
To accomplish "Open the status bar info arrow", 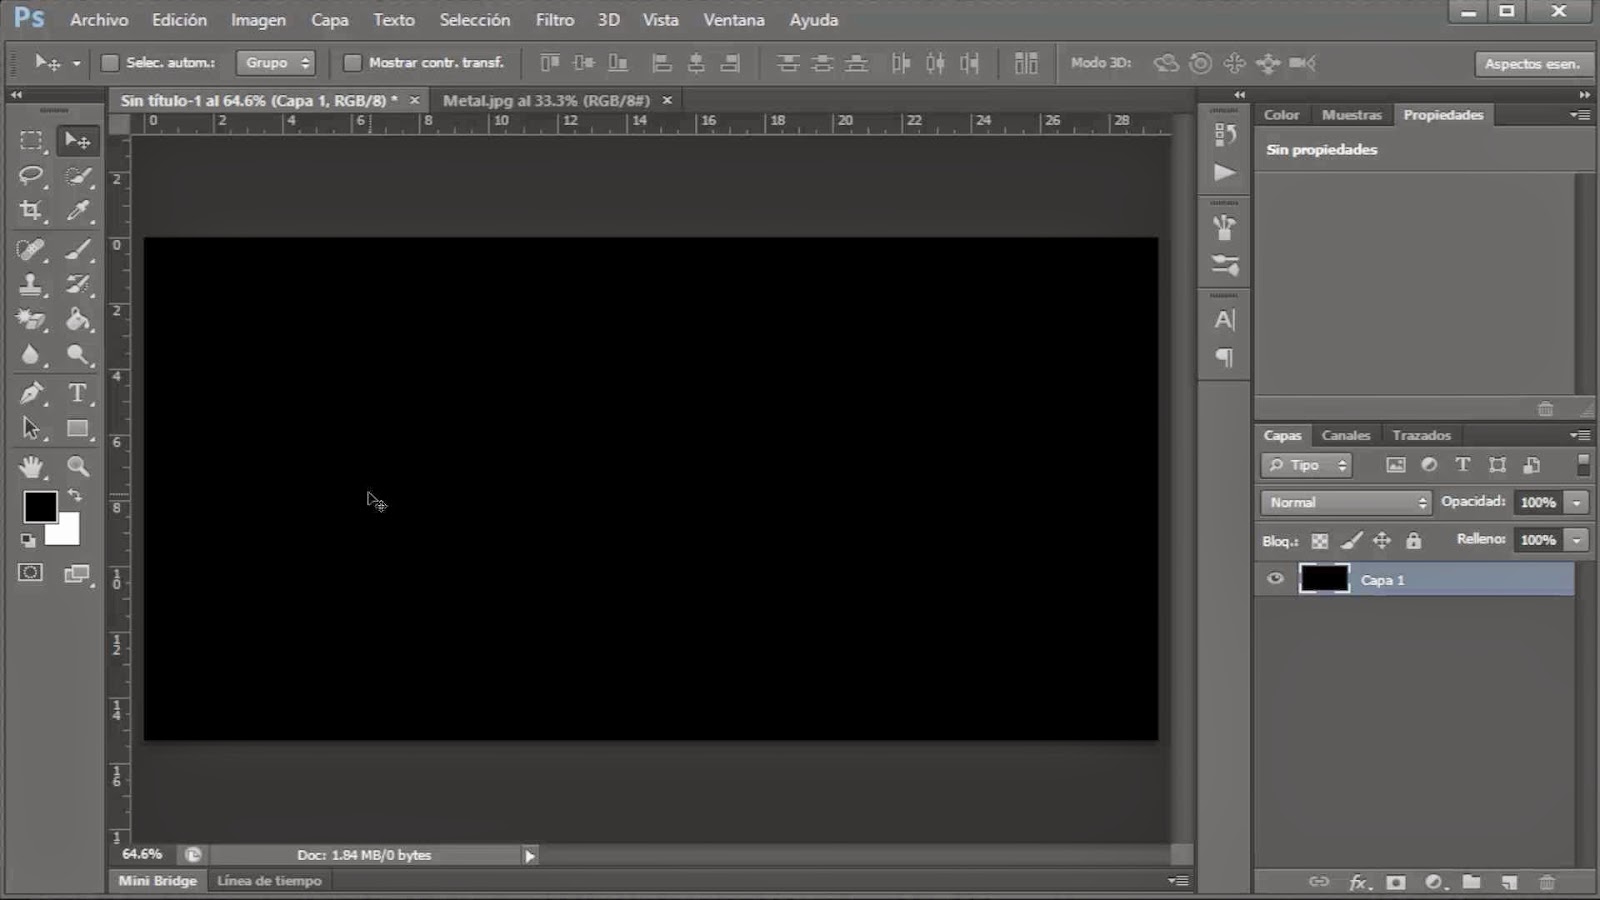I will 530,855.
